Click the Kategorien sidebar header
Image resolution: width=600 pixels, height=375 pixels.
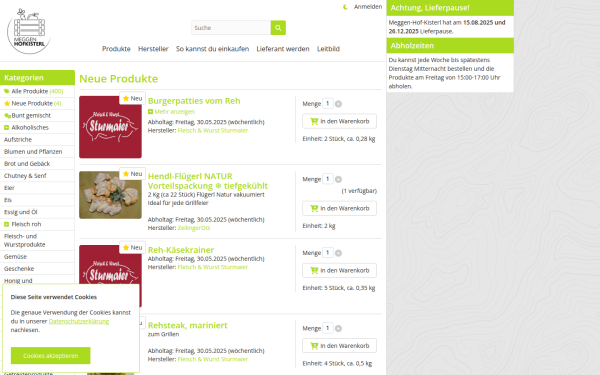point(37,78)
